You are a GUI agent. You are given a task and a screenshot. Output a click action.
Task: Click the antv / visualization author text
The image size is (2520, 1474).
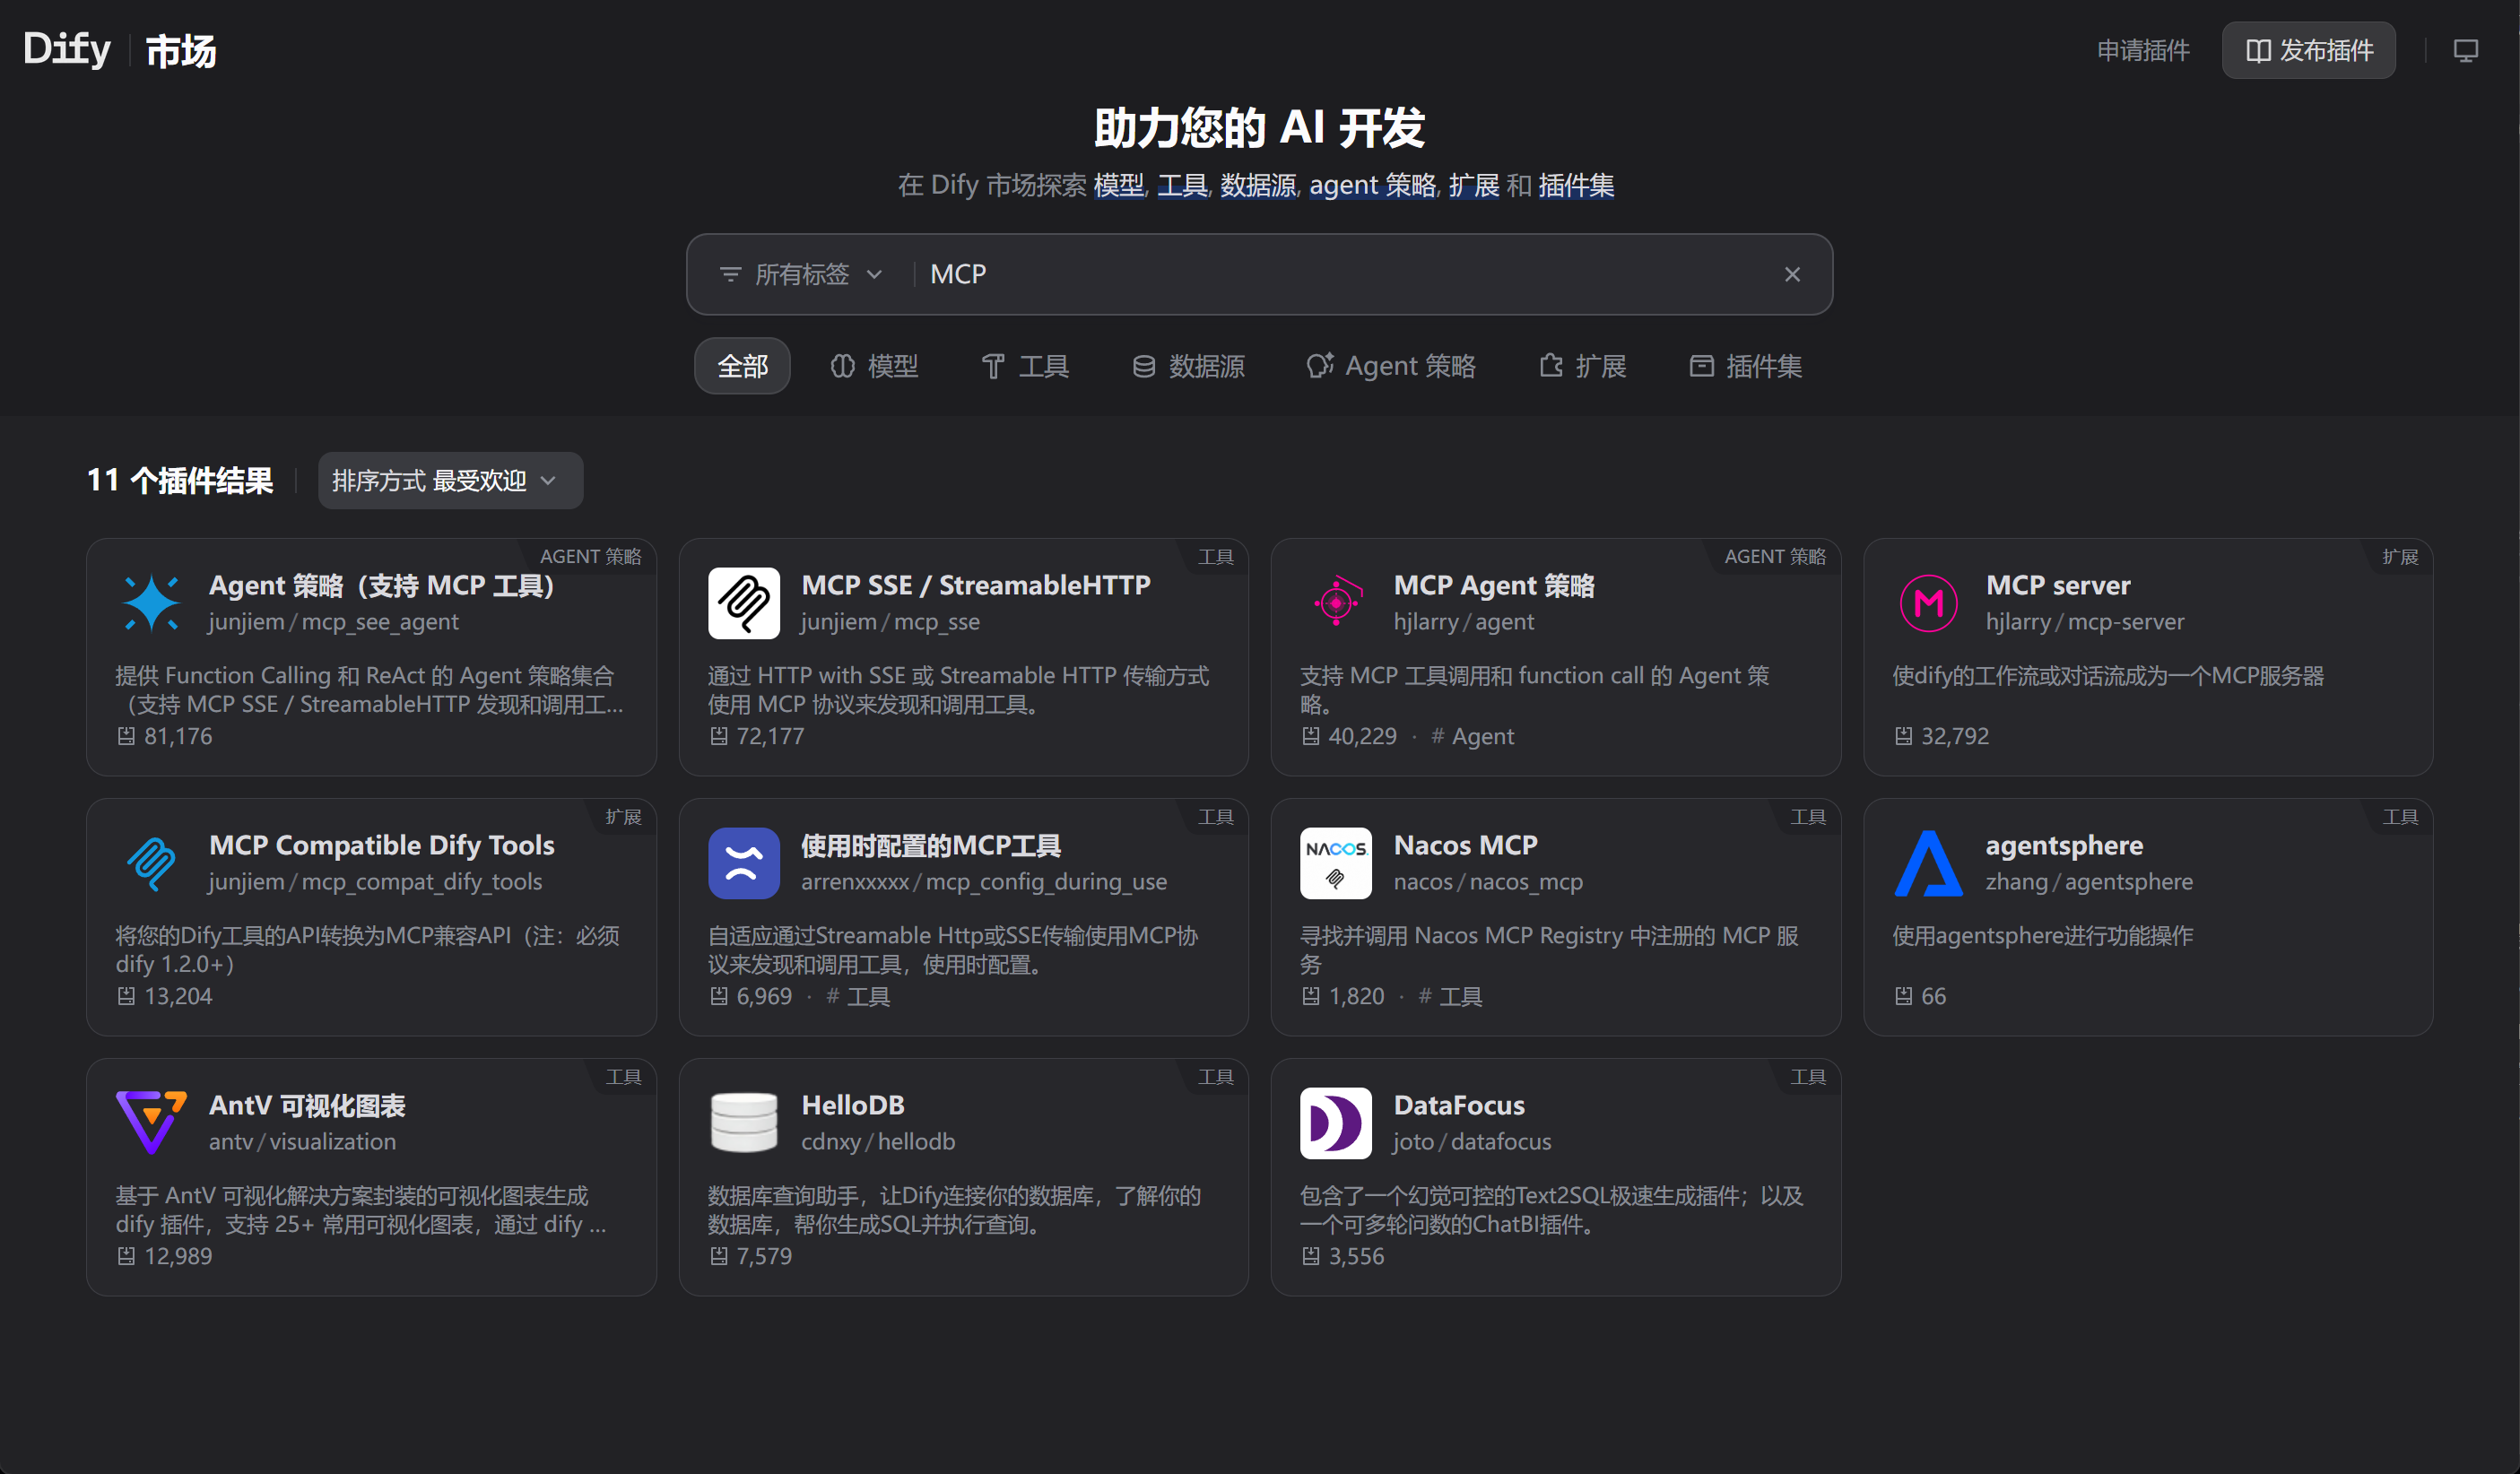coord(302,1142)
